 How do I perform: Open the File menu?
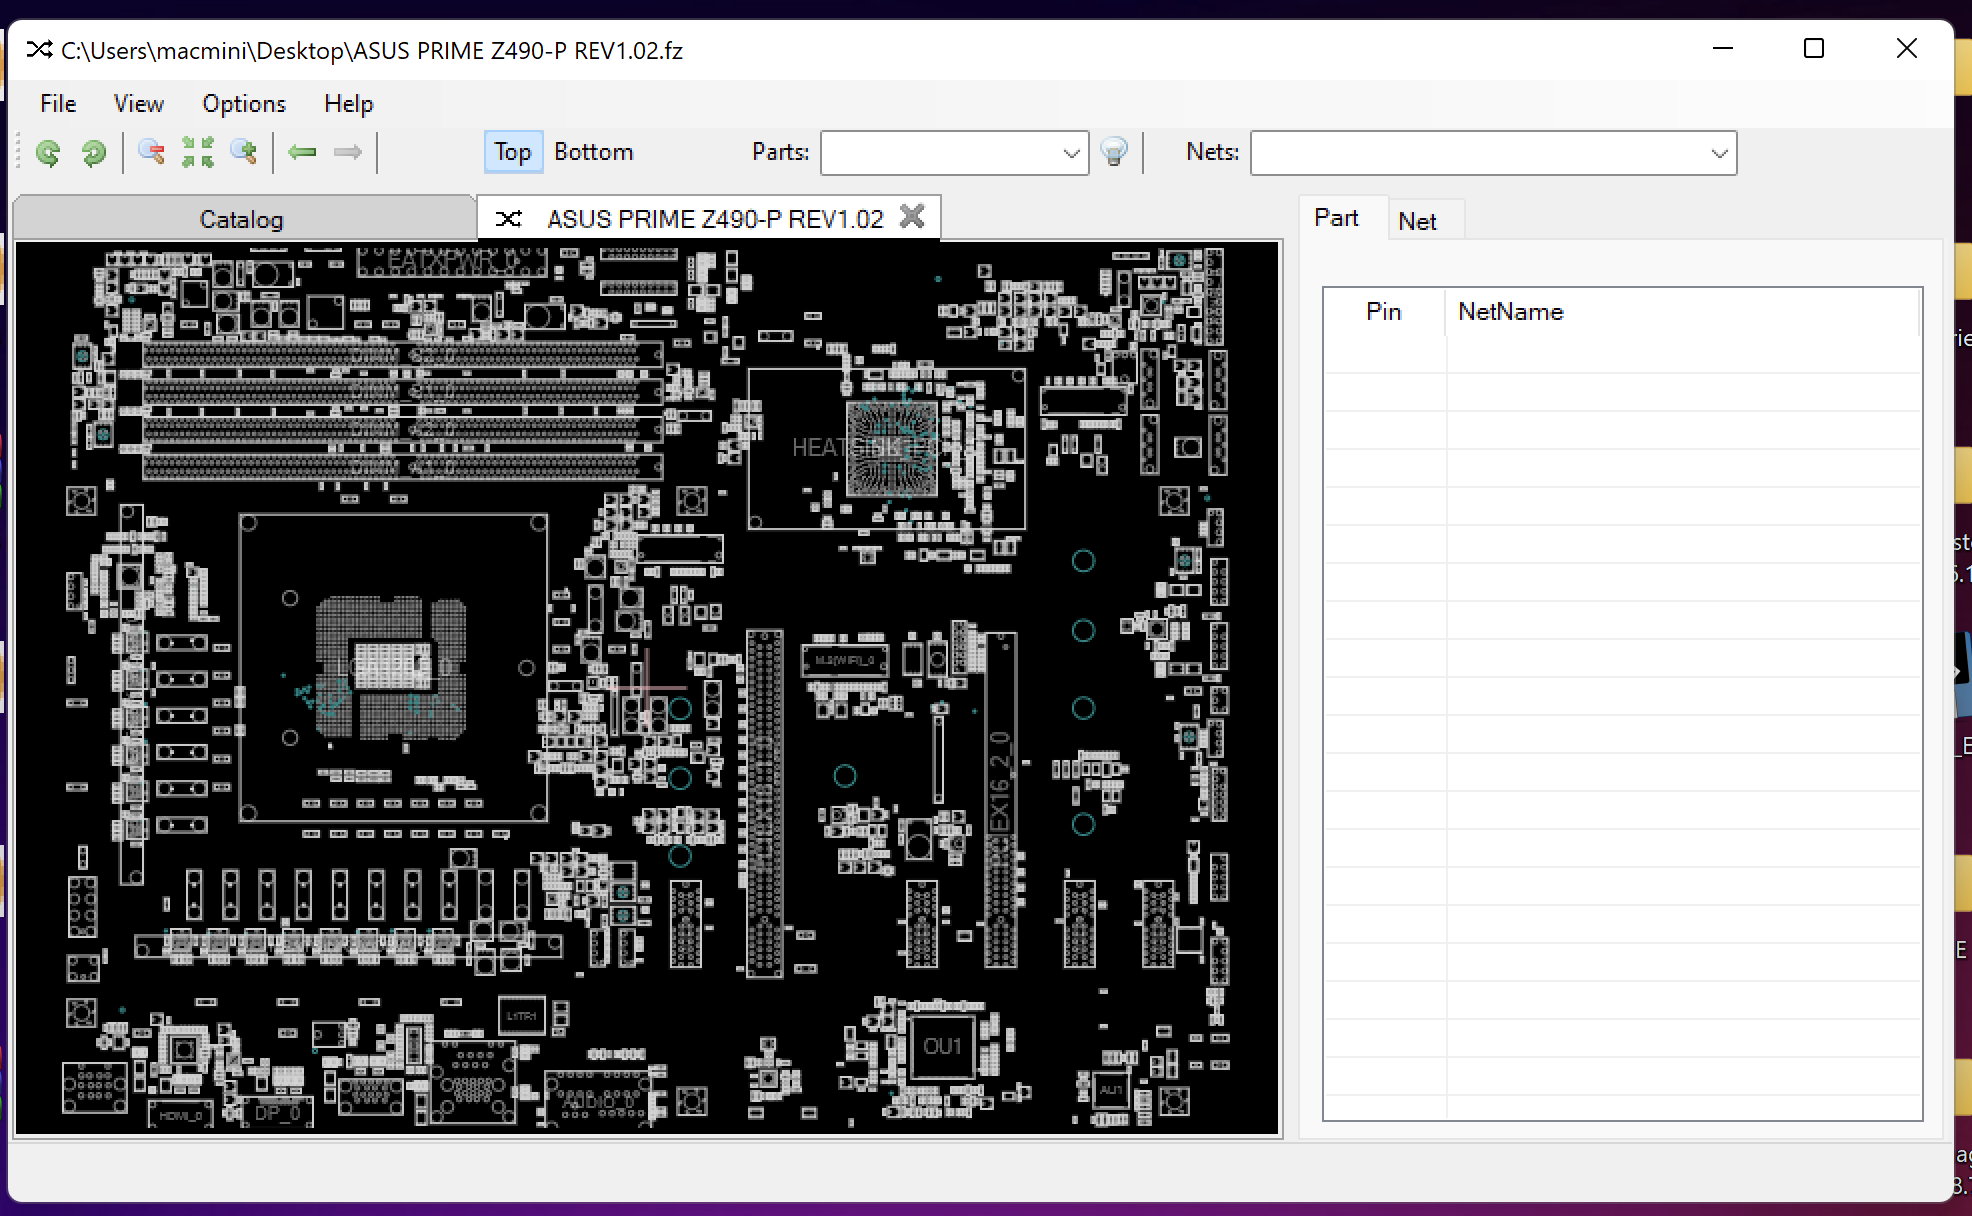(x=58, y=103)
